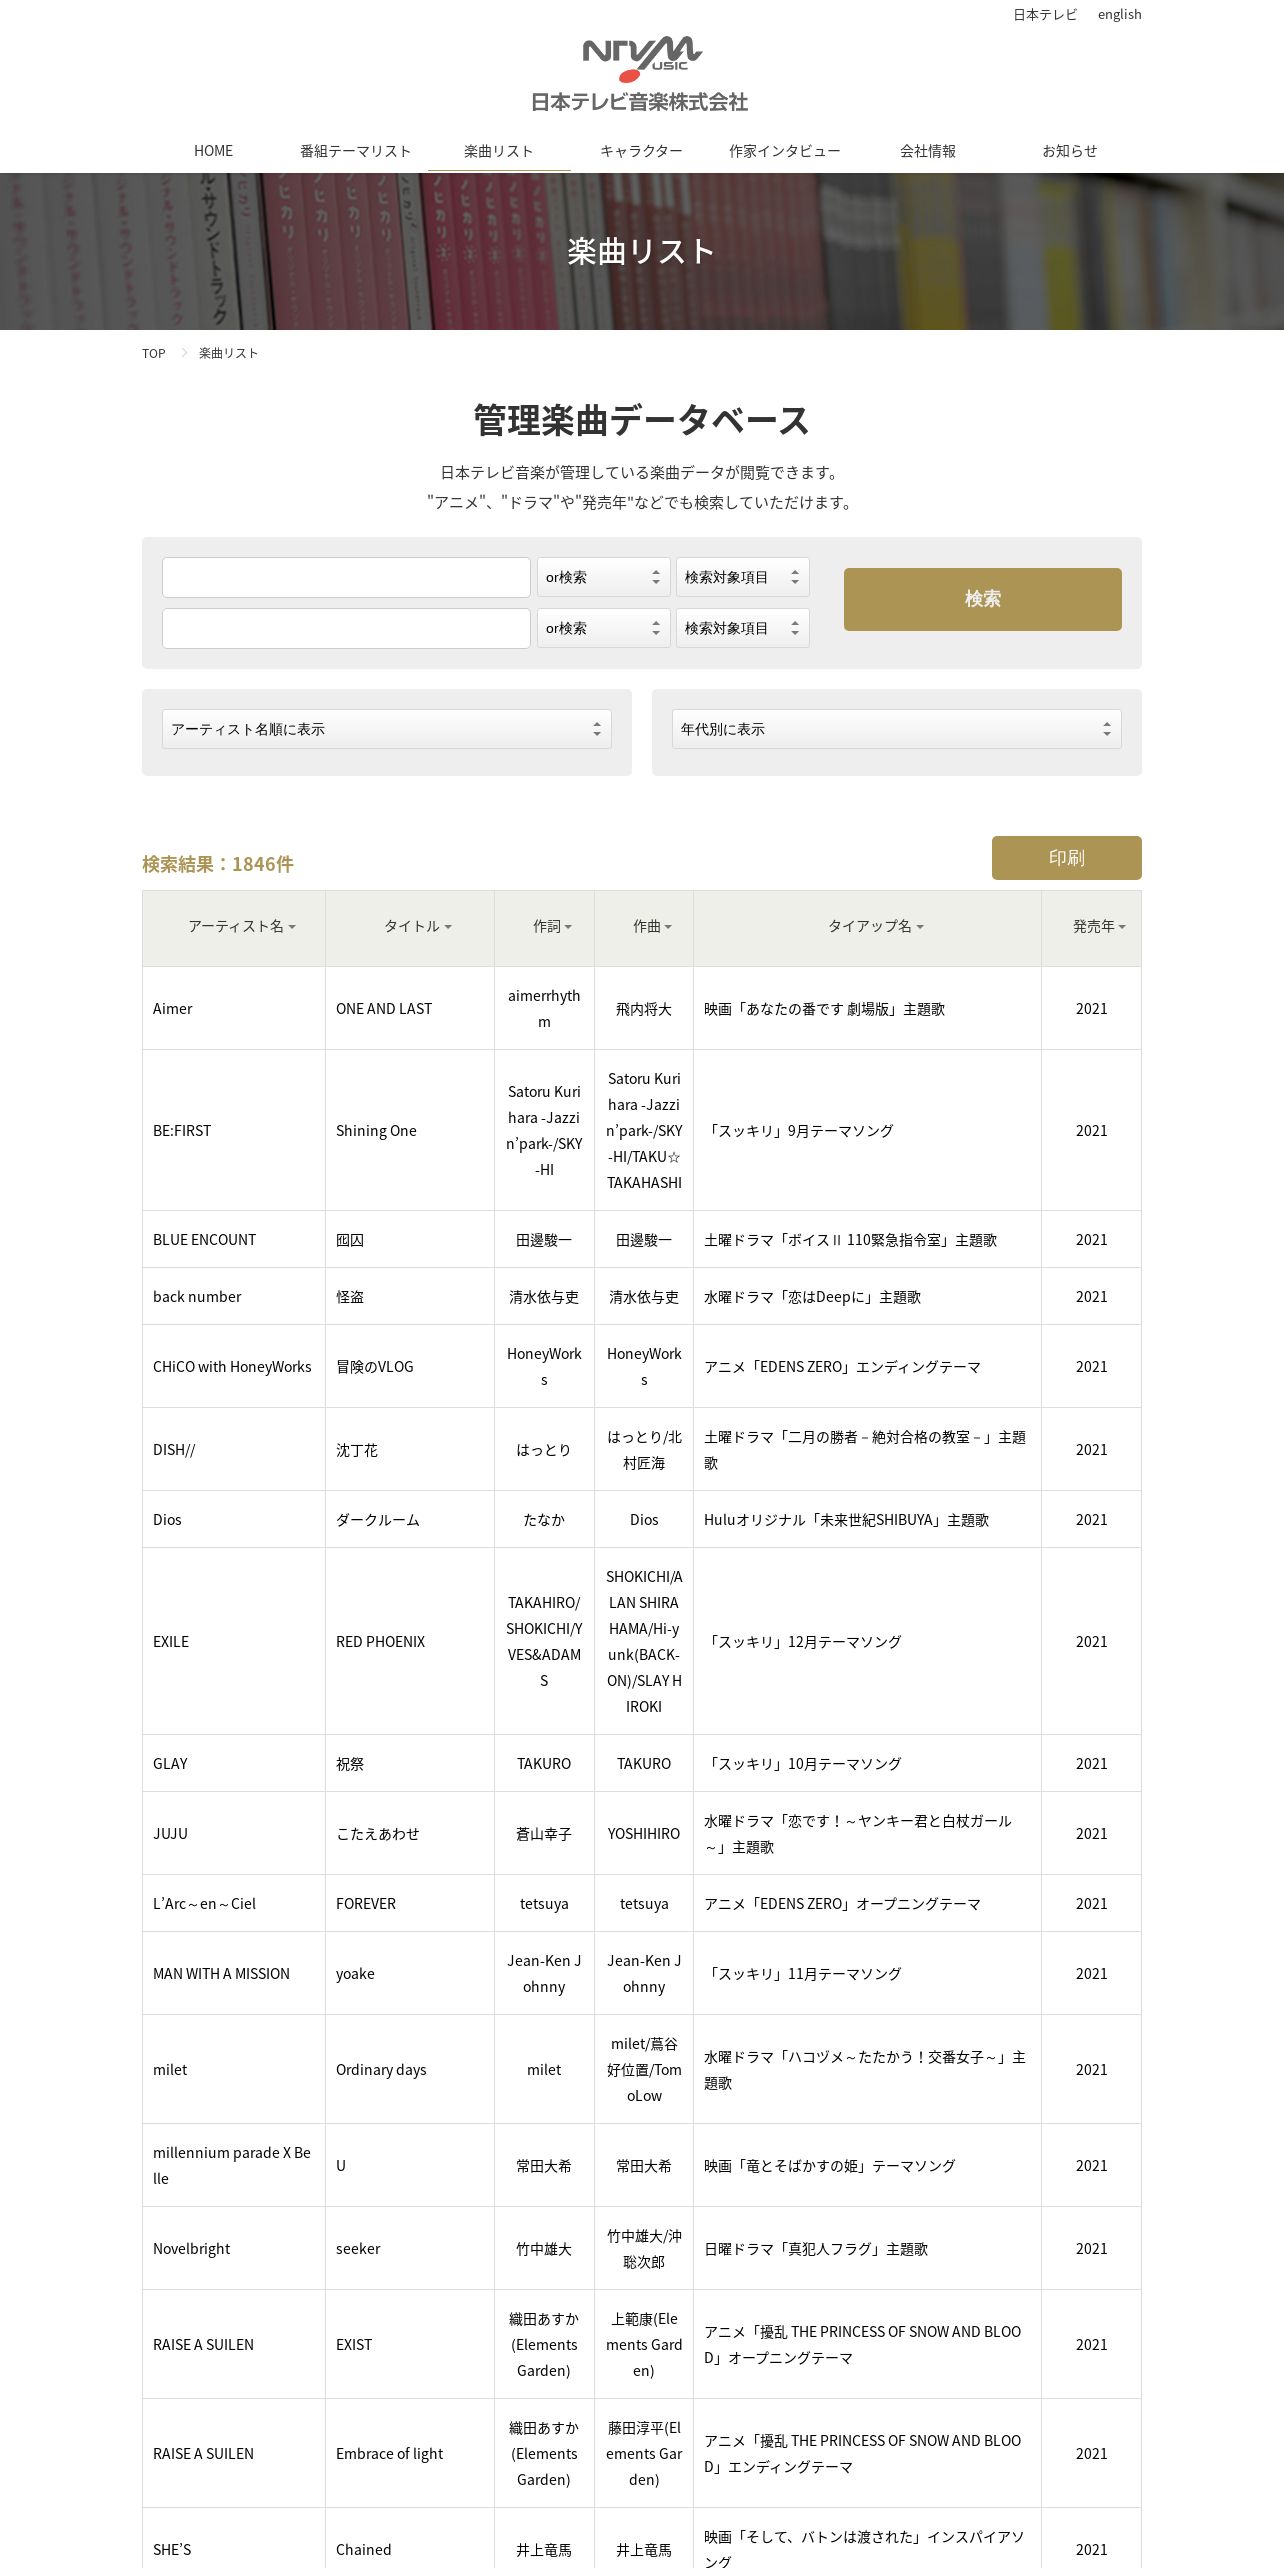Click the Novelbright artist cell
The height and width of the screenshot is (2568, 1284).
point(234,2249)
